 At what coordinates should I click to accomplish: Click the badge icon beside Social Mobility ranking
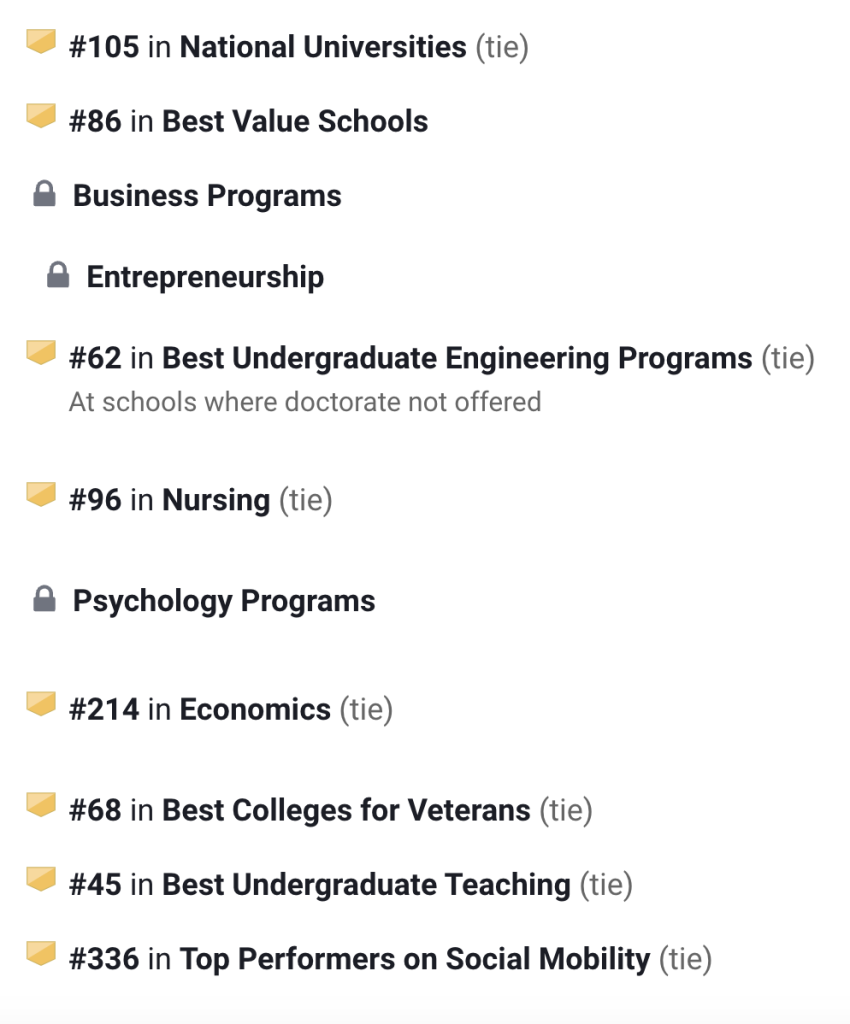[40, 954]
